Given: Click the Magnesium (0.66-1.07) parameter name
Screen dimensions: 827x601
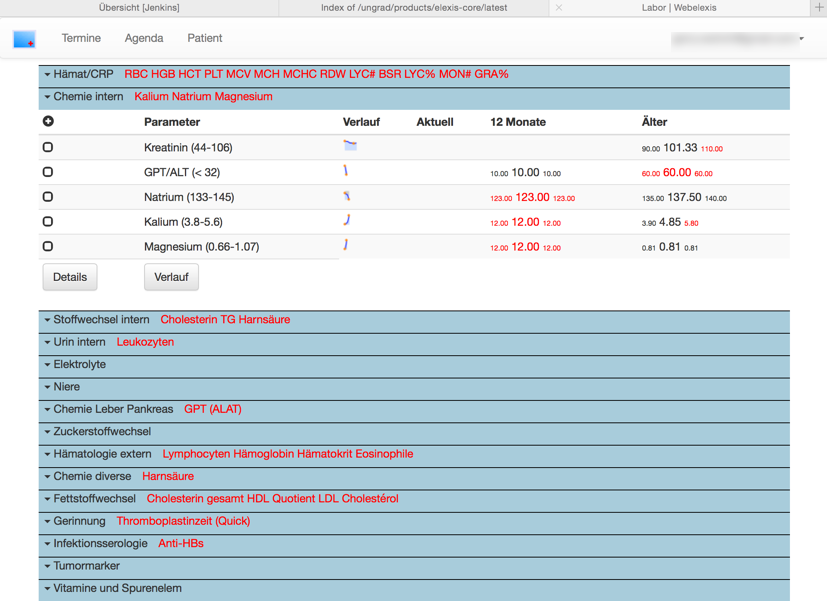Looking at the screenshot, I should tap(201, 247).
